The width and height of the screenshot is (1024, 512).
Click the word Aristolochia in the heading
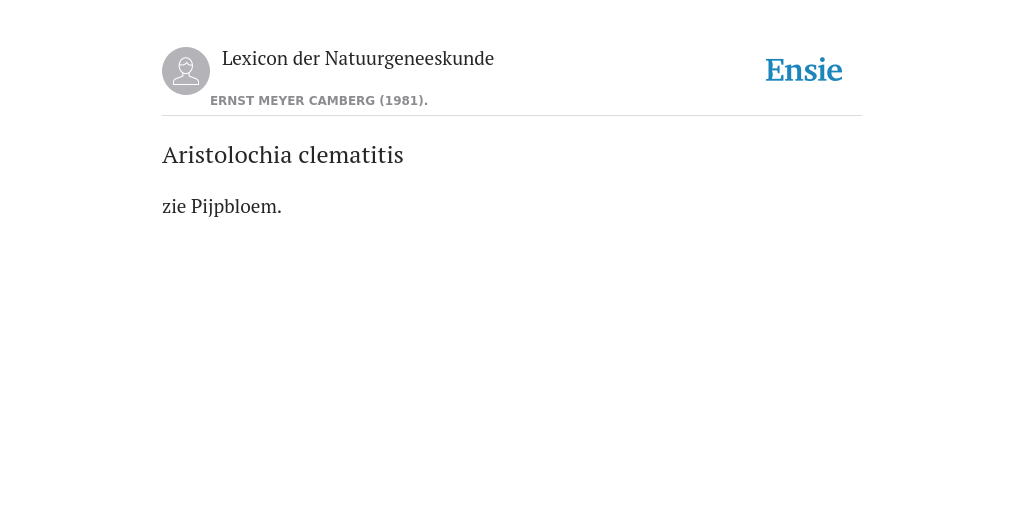(227, 155)
